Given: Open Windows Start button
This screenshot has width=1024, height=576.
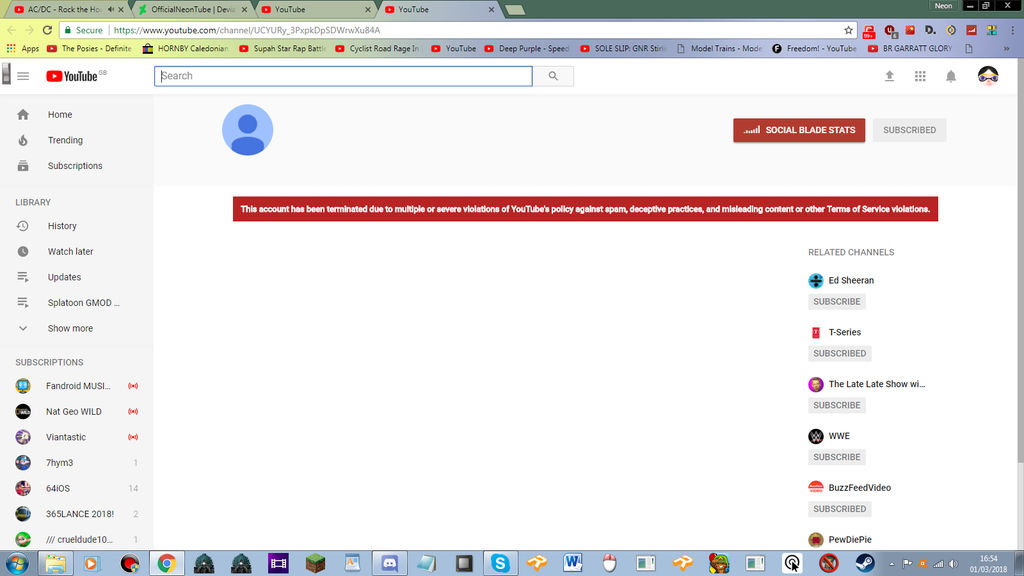Looking at the screenshot, I should (16, 563).
